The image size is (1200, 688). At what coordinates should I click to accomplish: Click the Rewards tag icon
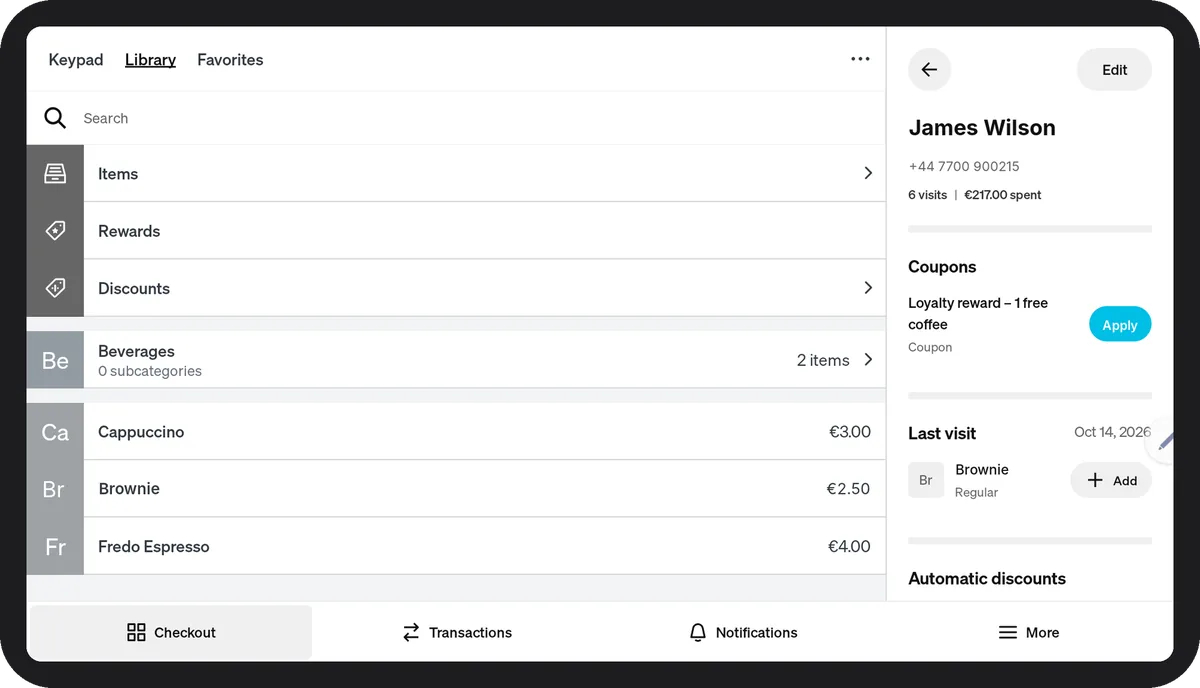pos(55,231)
